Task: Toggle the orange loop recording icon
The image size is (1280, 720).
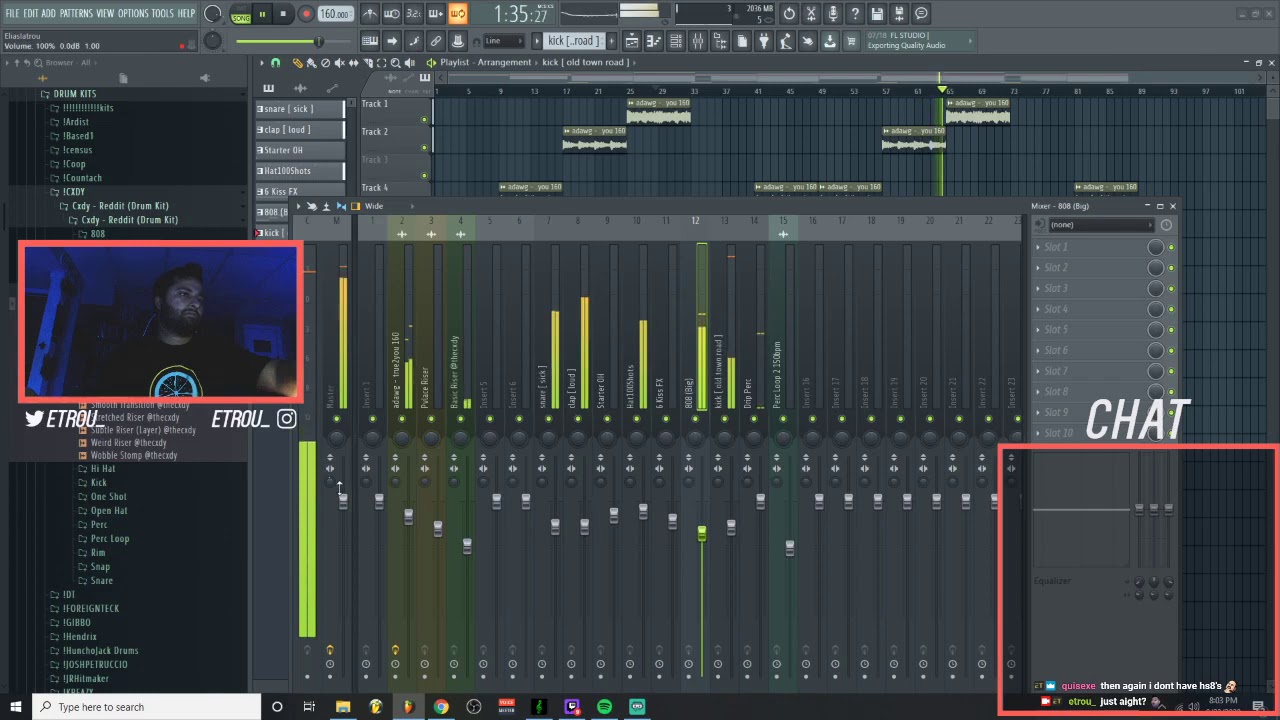Action: click(457, 14)
